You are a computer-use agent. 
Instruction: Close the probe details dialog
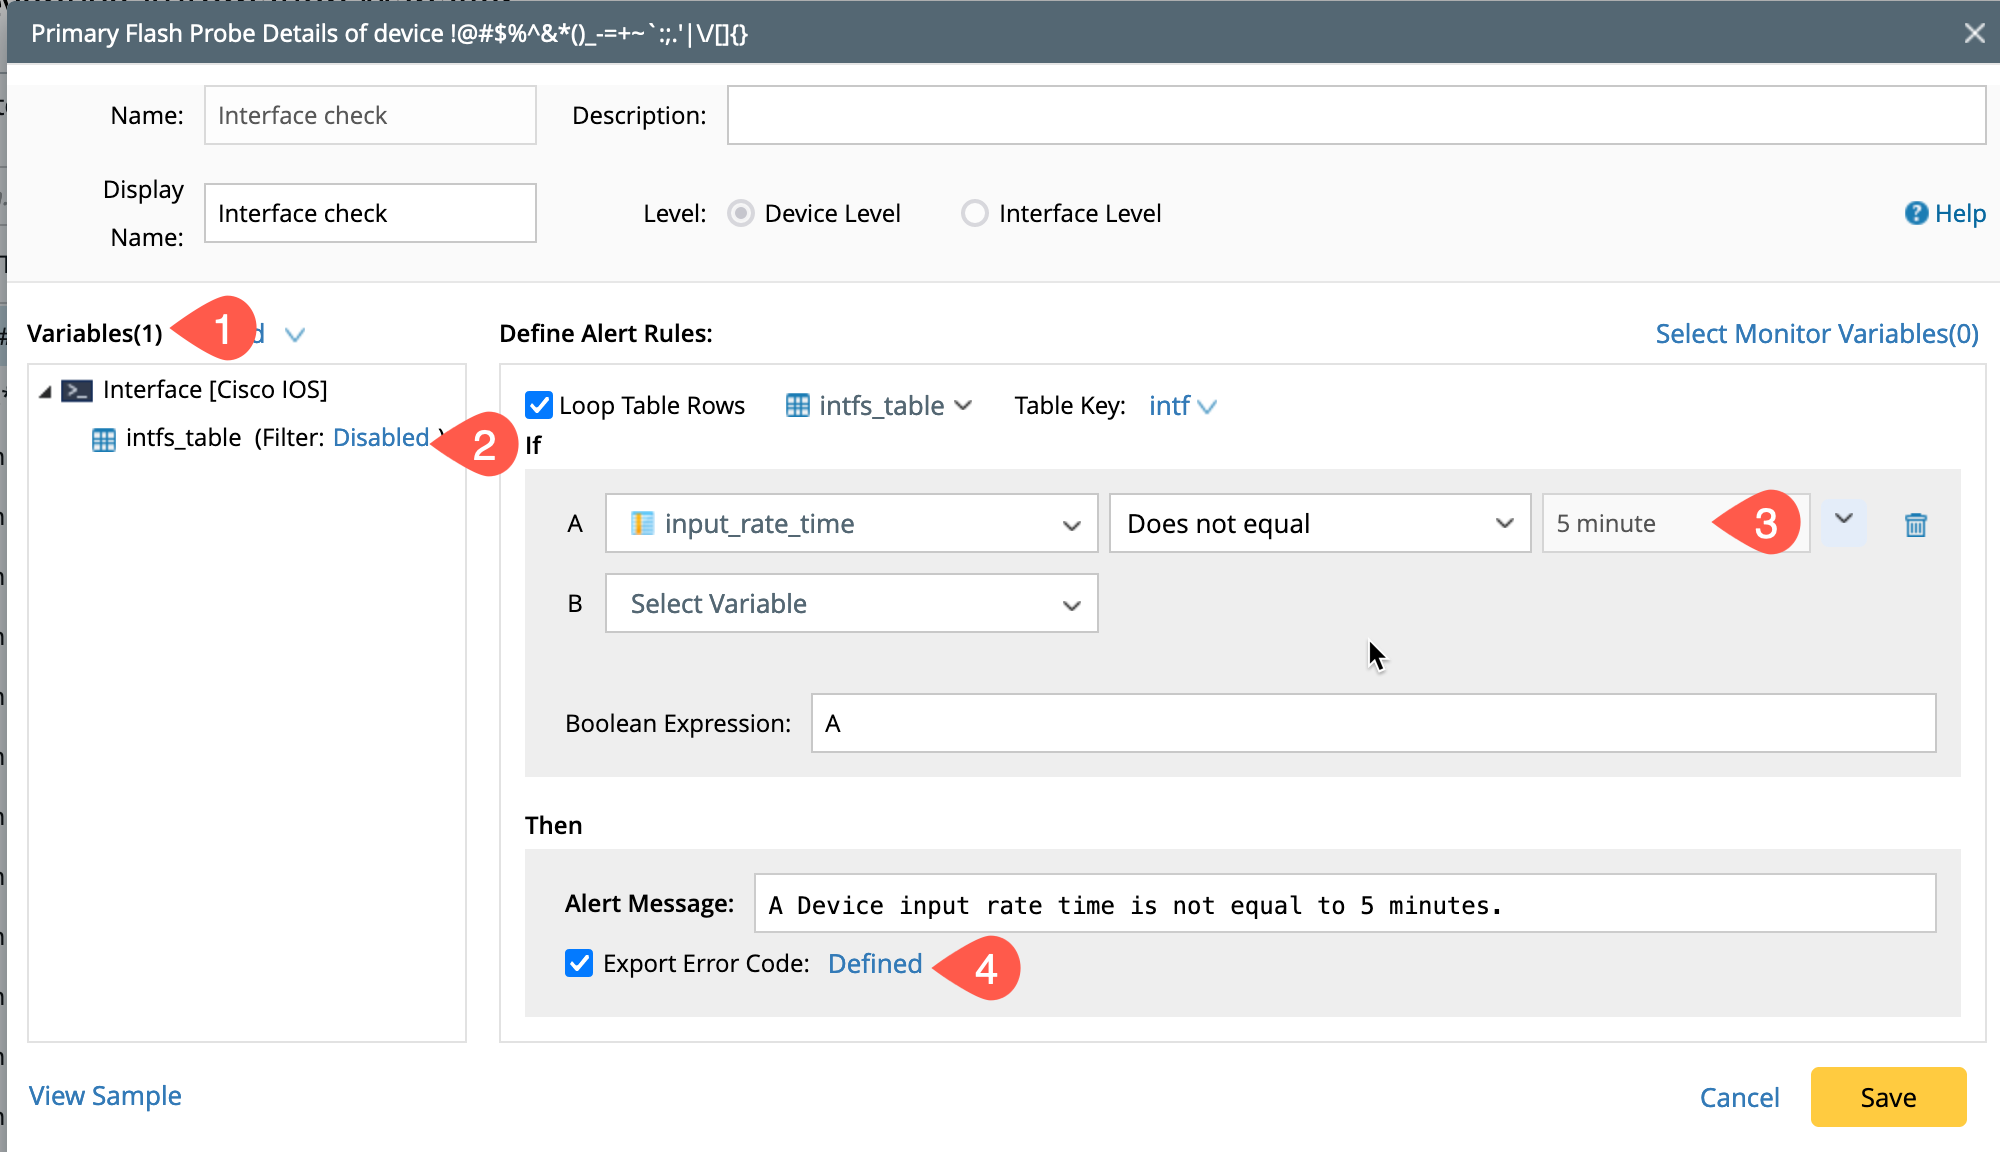click(1974, 33)
